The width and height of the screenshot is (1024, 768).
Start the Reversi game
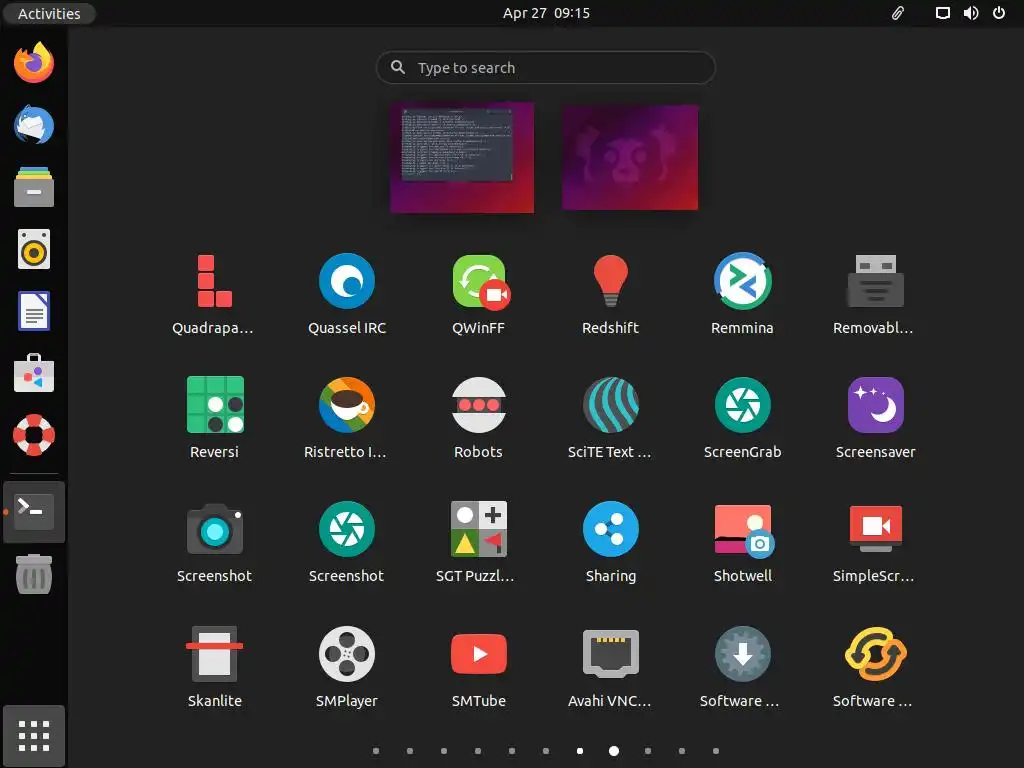point(214,419)
